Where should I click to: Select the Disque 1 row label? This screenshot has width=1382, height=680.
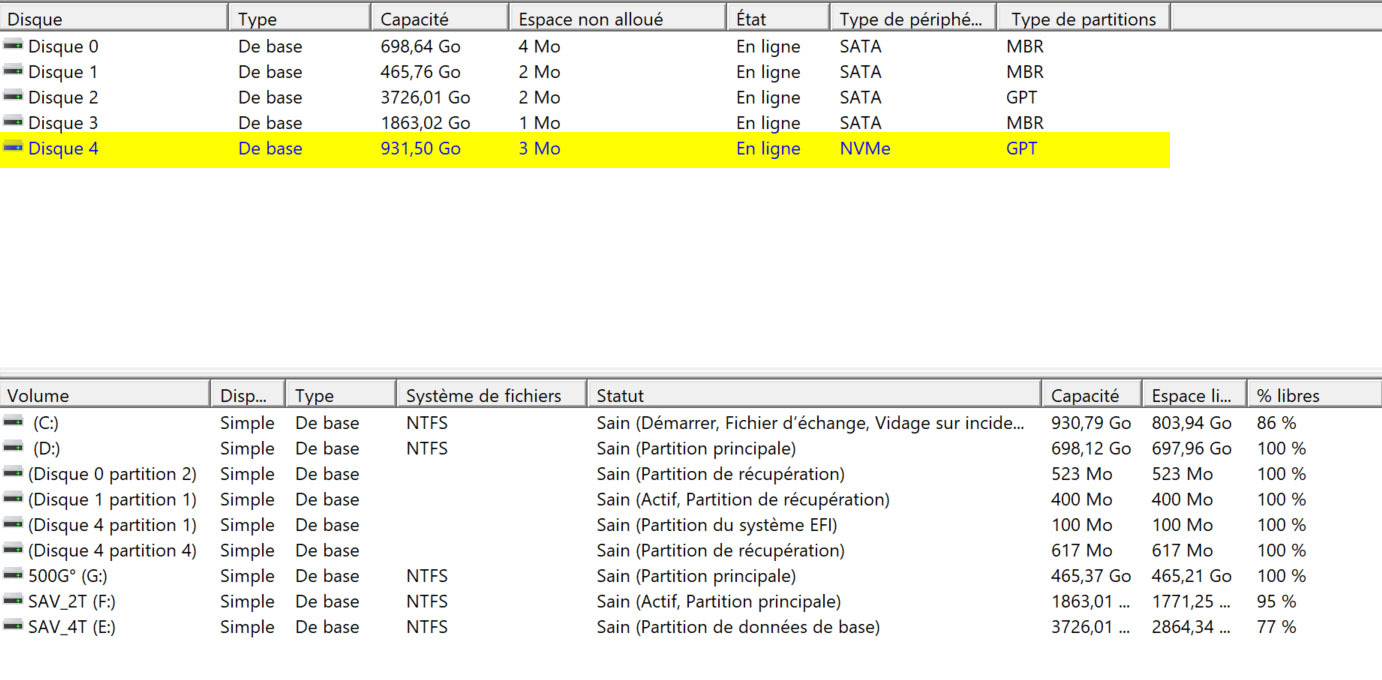(x=63, y=72)
